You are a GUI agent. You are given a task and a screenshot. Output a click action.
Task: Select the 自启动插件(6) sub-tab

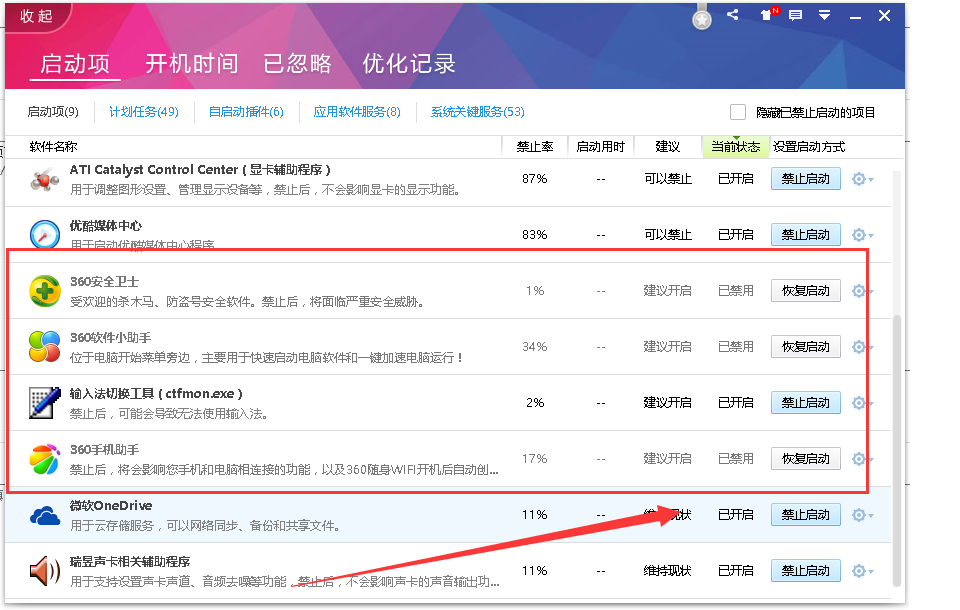pos(246,111)
